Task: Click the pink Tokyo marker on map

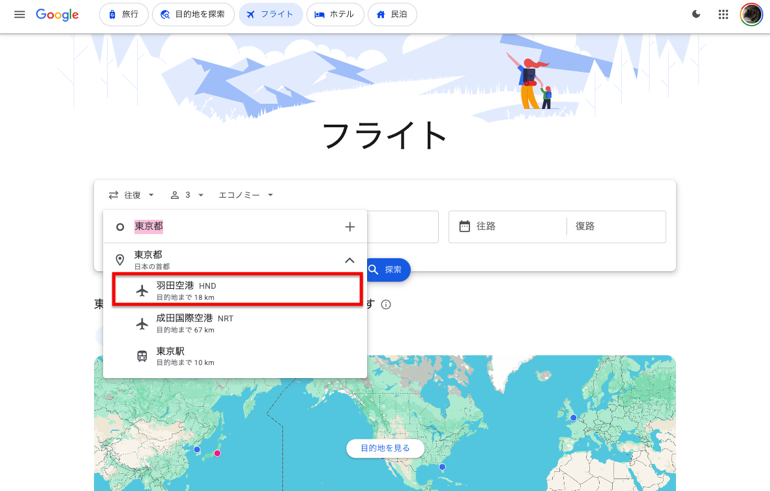Action: [x=218, y=453]
